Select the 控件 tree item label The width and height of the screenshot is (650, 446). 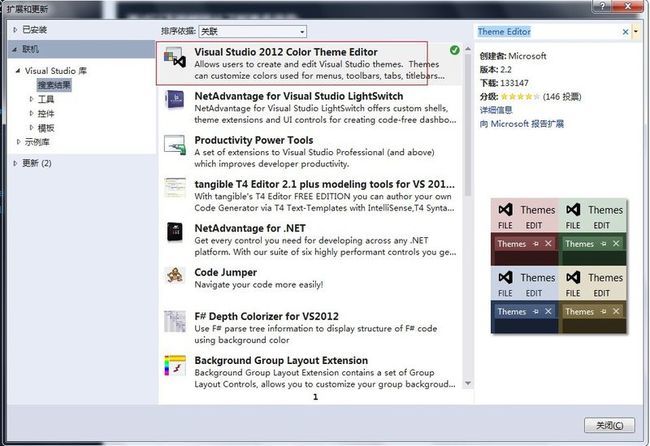(x=46, y=114)
